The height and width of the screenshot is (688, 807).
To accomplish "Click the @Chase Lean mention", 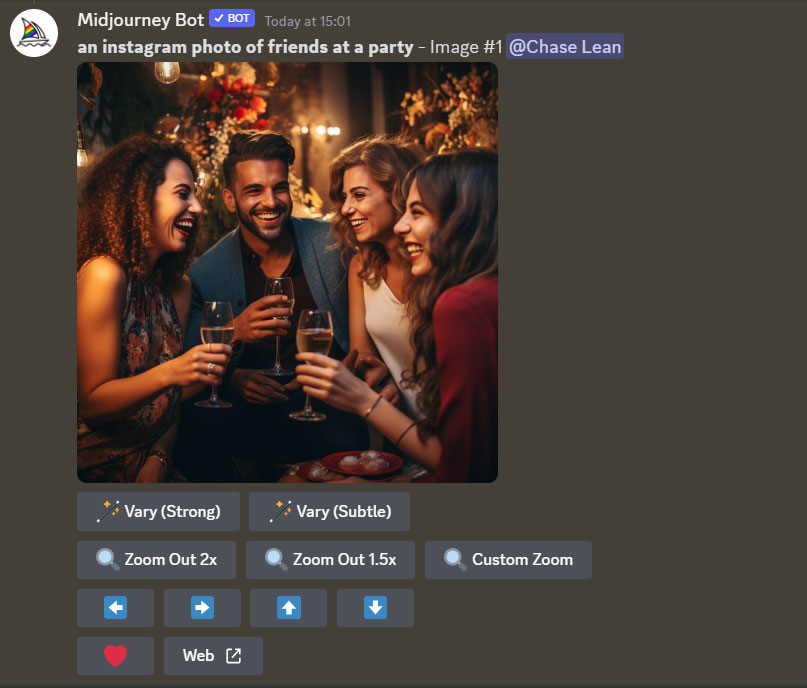I will tap(565, 46).
